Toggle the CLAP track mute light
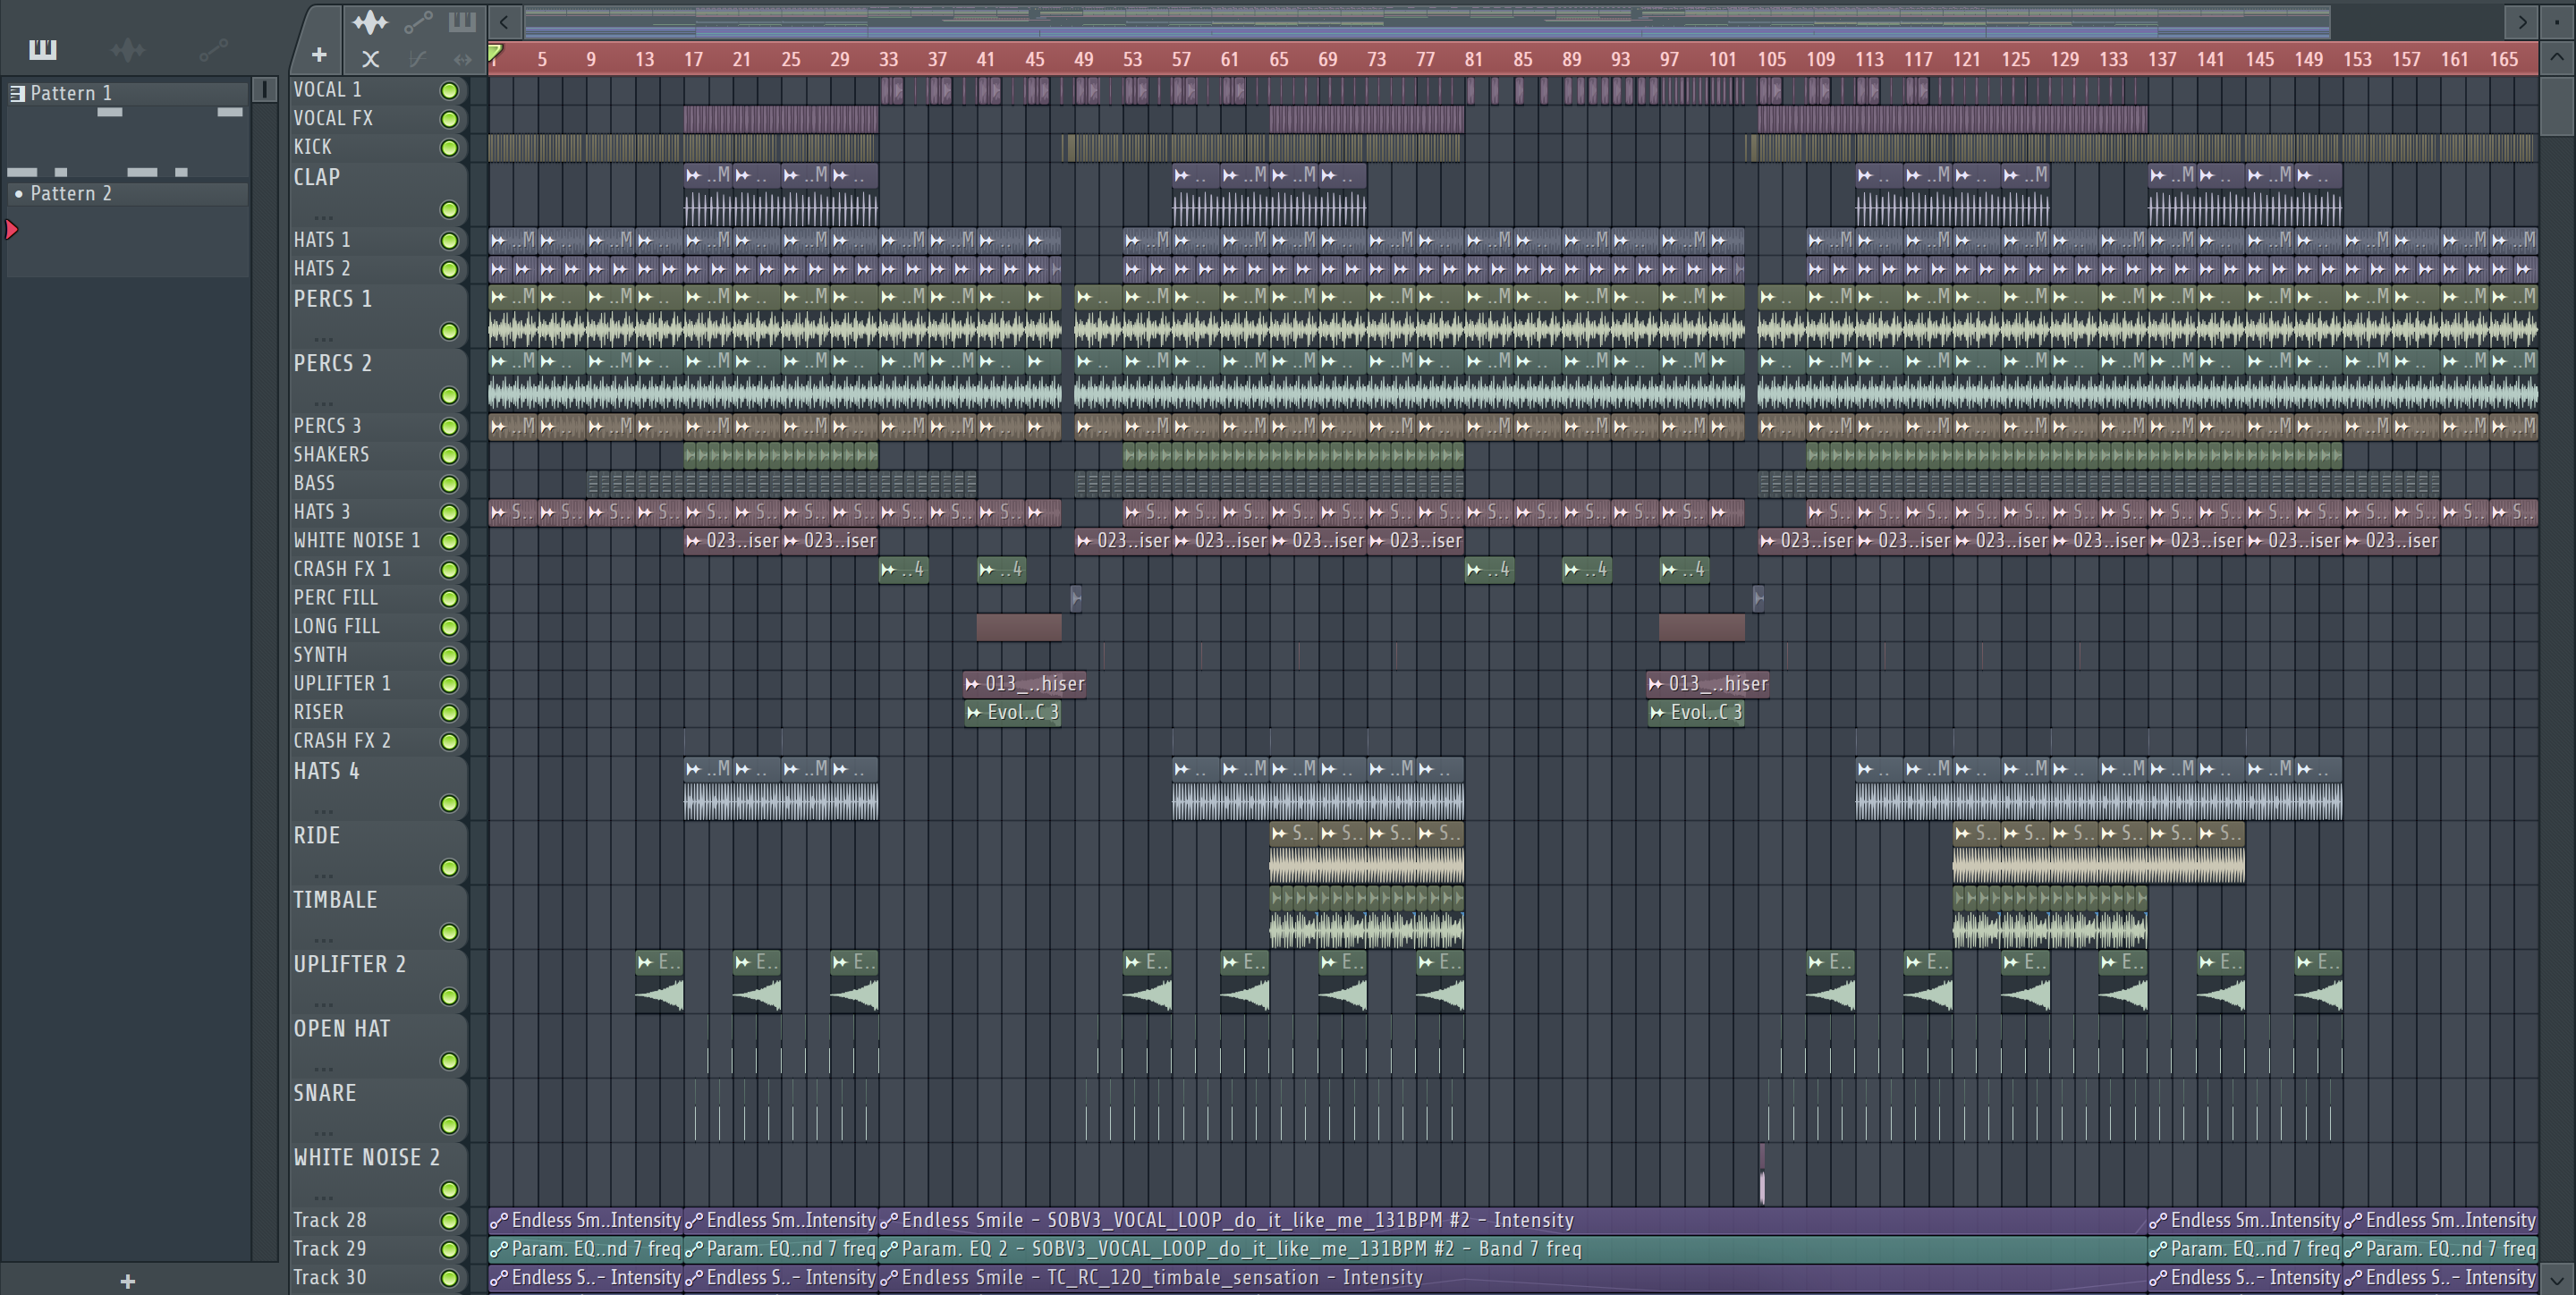This screenshot has height=1295, width=2576. click(449, 209)
